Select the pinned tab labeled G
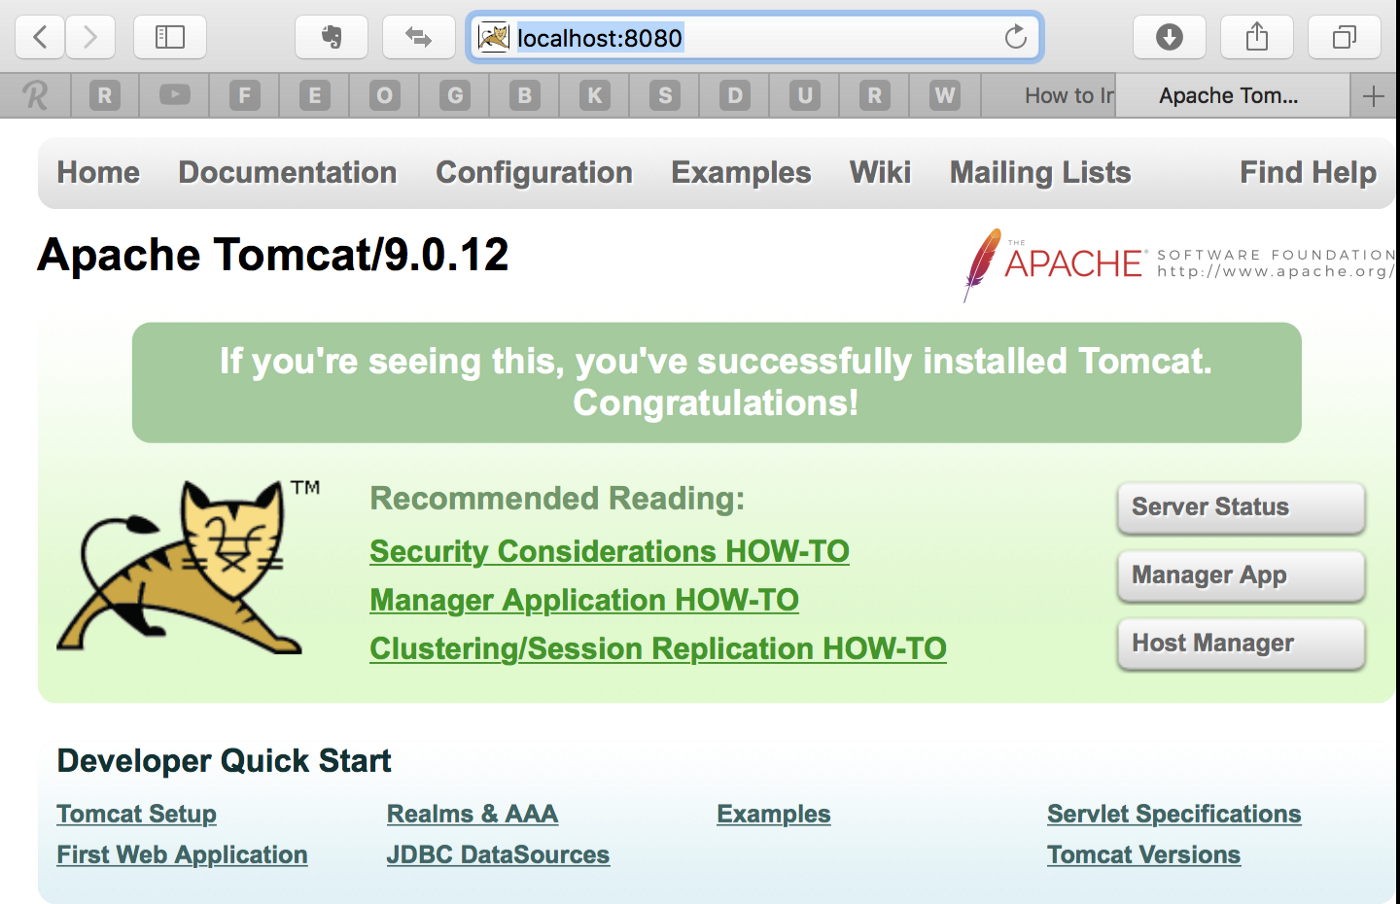The image size is (1400, 904). click(455, 96)
